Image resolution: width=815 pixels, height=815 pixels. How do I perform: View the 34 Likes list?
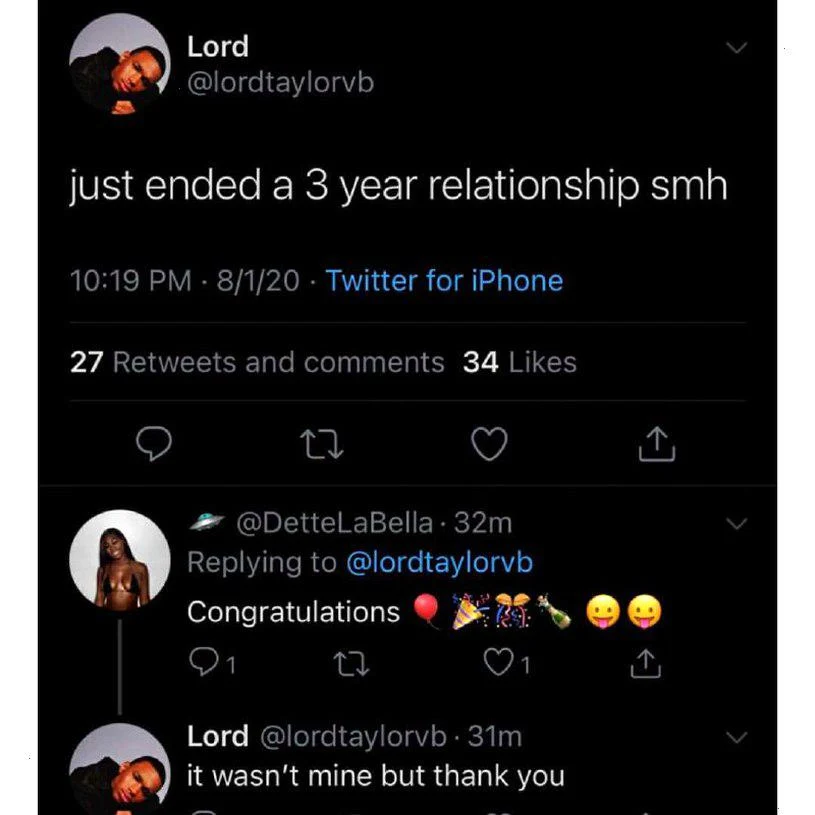tap(520, 362)
